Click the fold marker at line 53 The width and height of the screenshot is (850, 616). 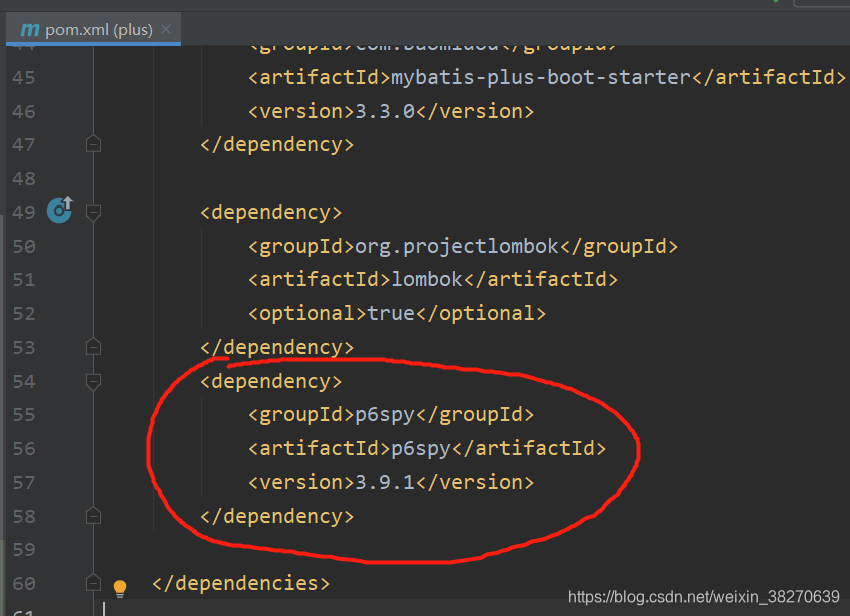pos(93,346)
